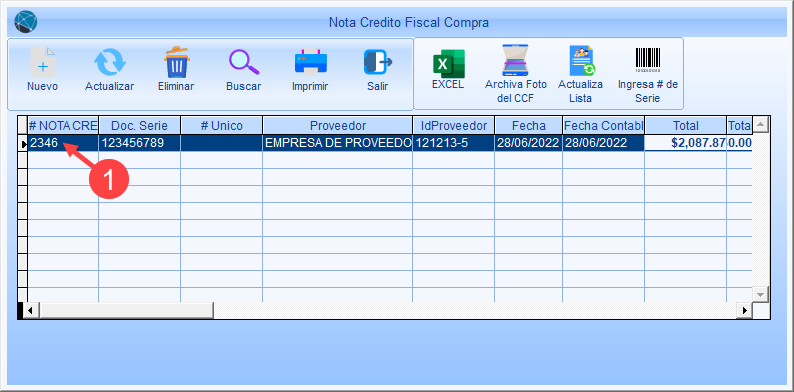This screenshot has height=392, width=794.
Task: Select the Proveedor column header
Action: pyautogui.click(x=338, y=125)
